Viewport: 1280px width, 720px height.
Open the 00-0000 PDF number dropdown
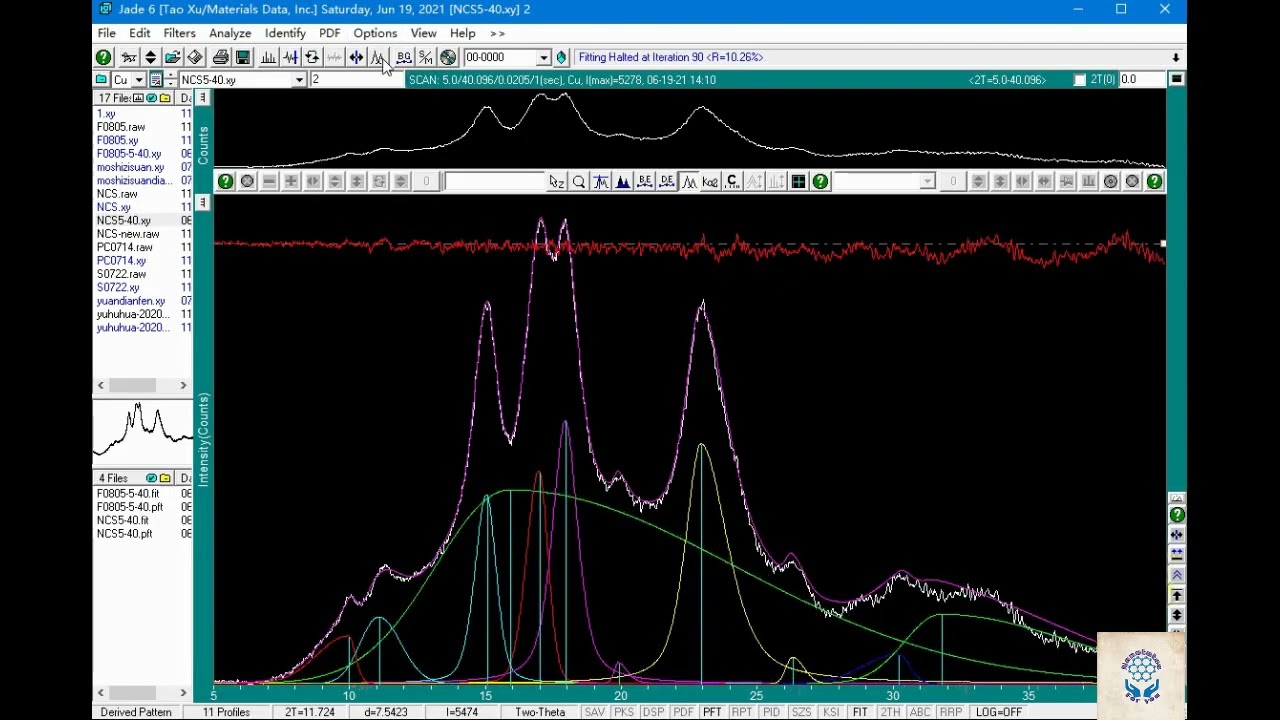tap(543, 58)
